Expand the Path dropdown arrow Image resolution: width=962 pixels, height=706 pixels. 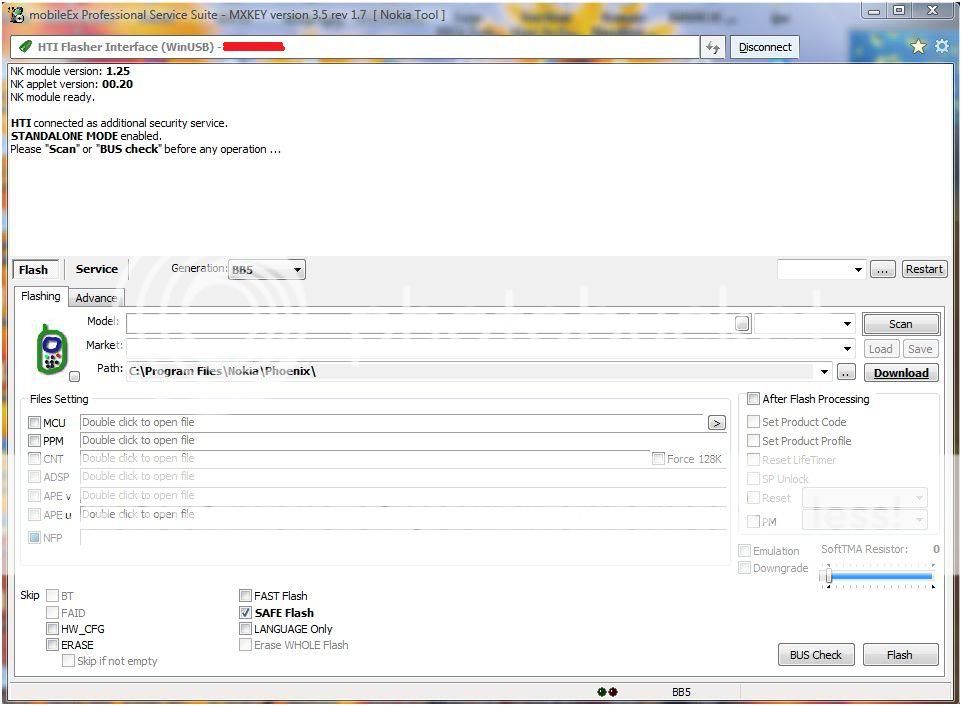[x=824, y=372]
